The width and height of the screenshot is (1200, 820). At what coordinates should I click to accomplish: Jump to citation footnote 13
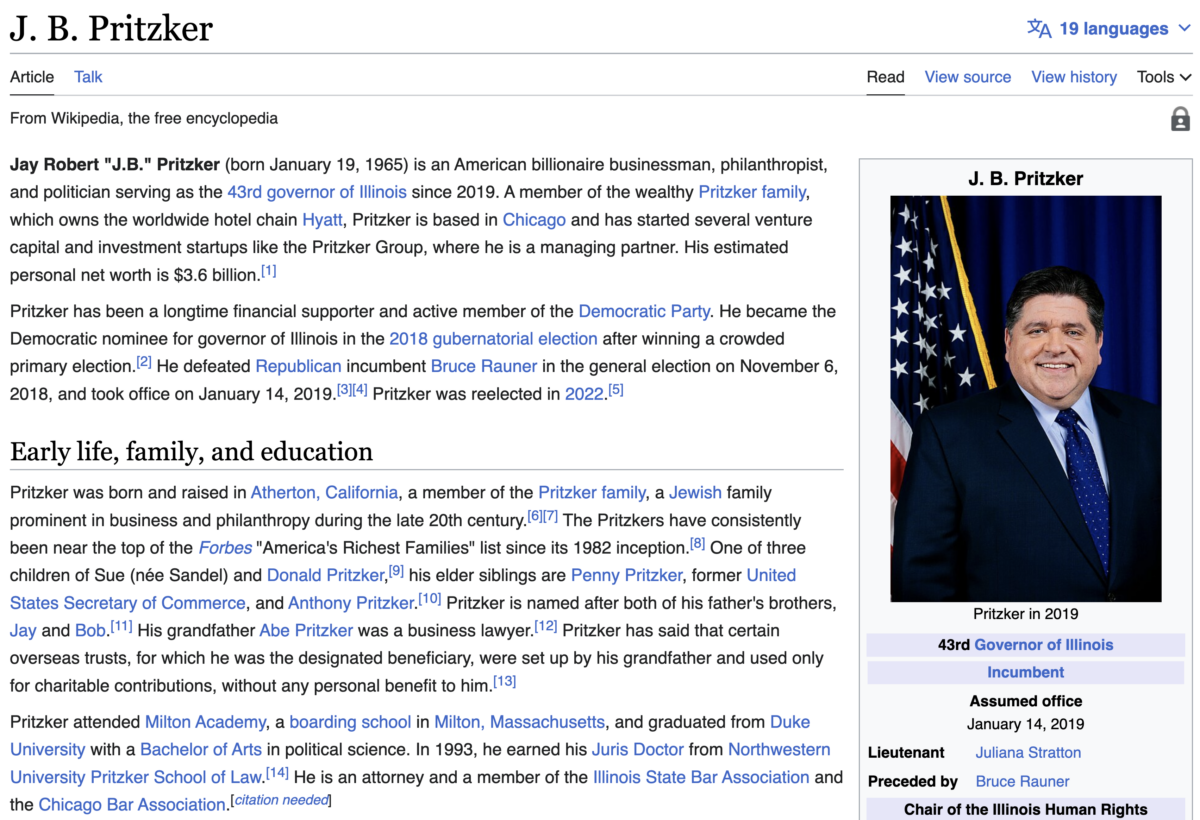505,681
